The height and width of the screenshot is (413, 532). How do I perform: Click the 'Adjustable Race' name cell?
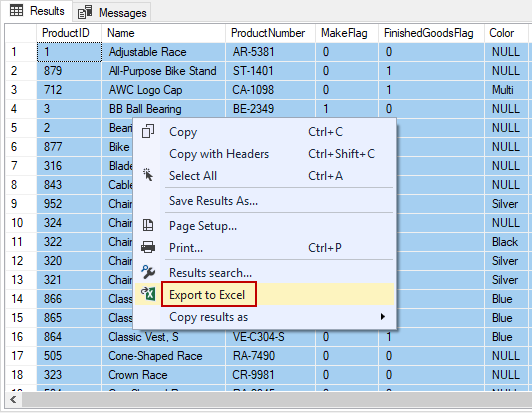point(163,52)
